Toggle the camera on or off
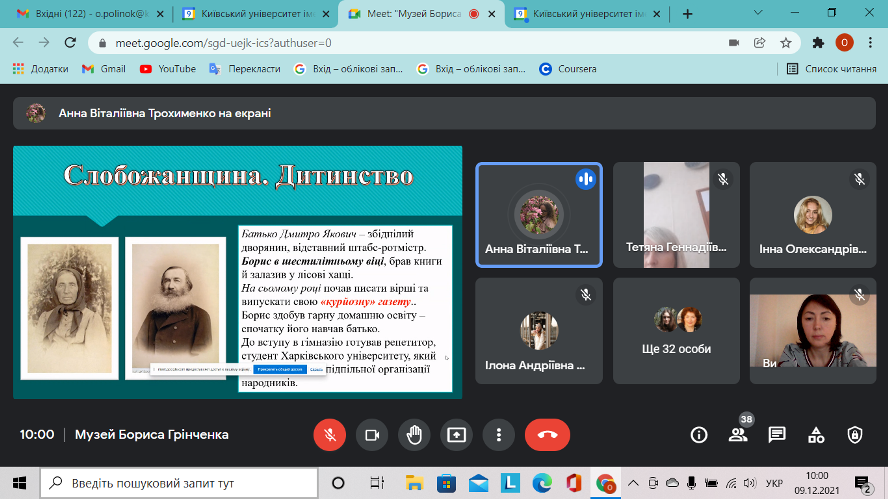Image resolution: width=888 pixels, height=499 pixels. pos(372,435)
